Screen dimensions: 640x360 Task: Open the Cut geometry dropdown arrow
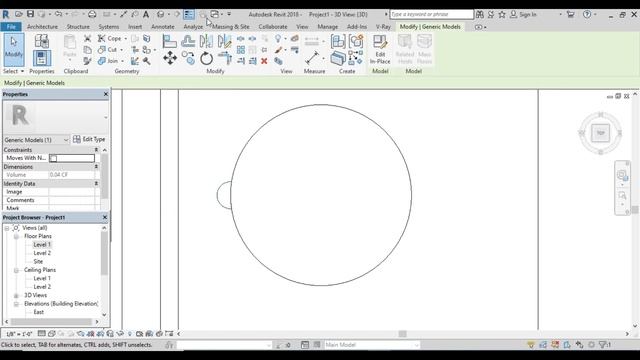122,50
